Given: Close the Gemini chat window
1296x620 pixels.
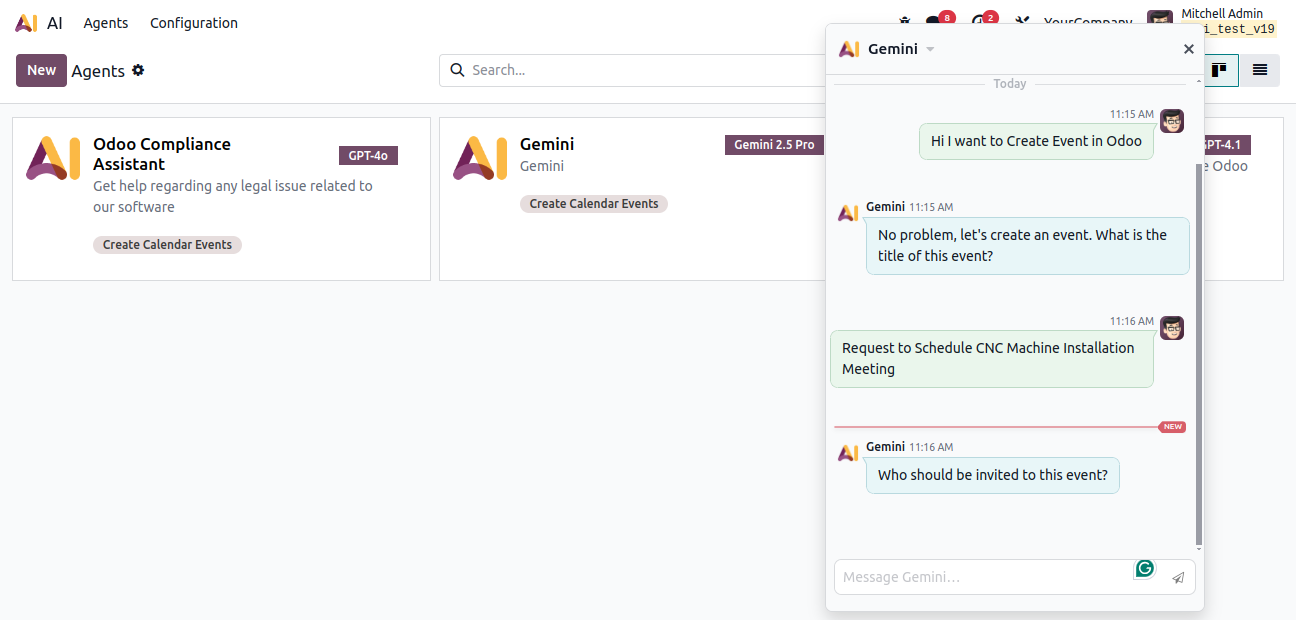Looking at the screenshot, I should [x=1188, y=49].
